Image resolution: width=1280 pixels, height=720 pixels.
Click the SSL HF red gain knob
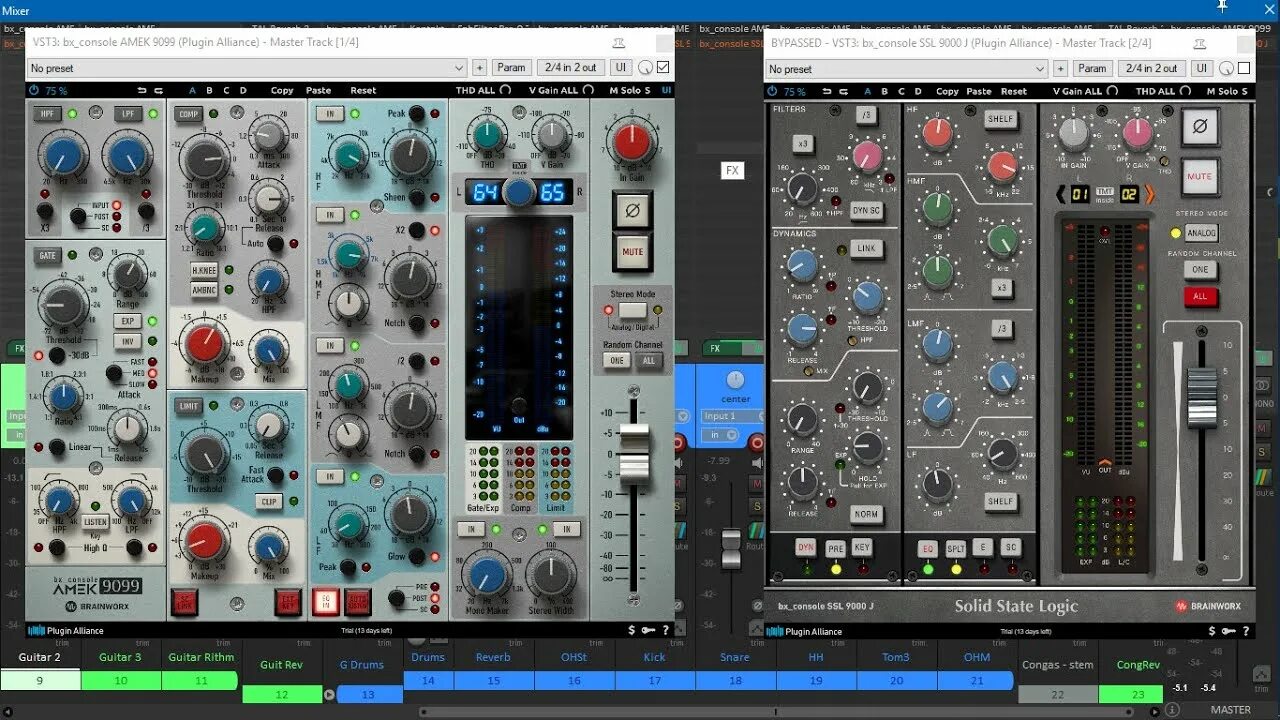pyautogui.click(x=938, y=132)
